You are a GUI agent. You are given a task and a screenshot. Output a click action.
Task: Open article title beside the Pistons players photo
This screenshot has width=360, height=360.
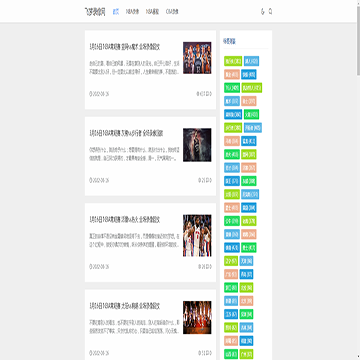[x=125, y=220]
